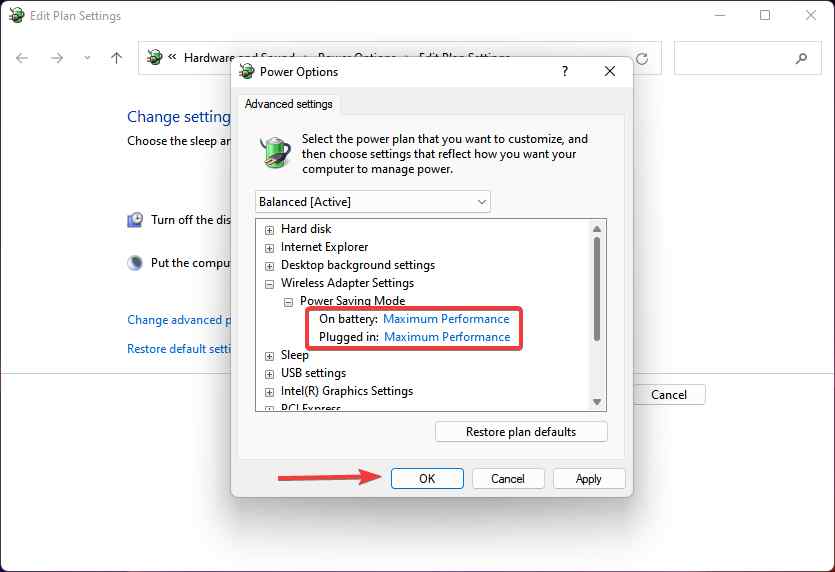Screen dimensions: 835x572
Task: Collapse the Wireless Adapter Settings node
Action: pyautogui.click(x=269, y=284)
